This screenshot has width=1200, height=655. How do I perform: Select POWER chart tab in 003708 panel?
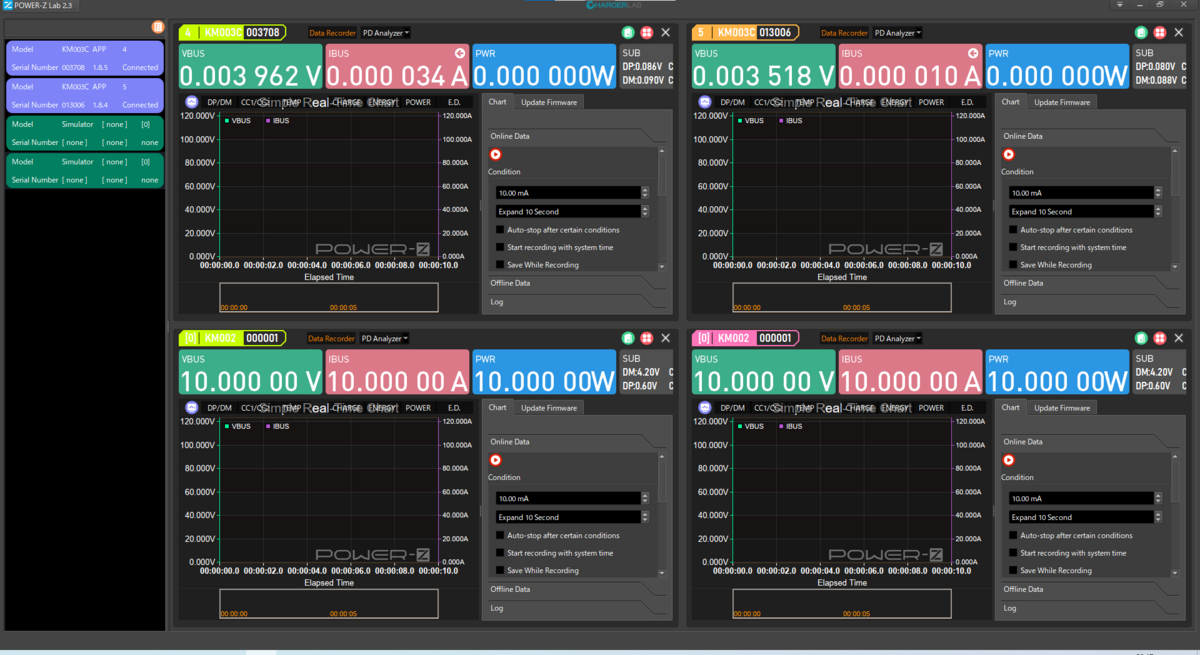pos(418,102)
